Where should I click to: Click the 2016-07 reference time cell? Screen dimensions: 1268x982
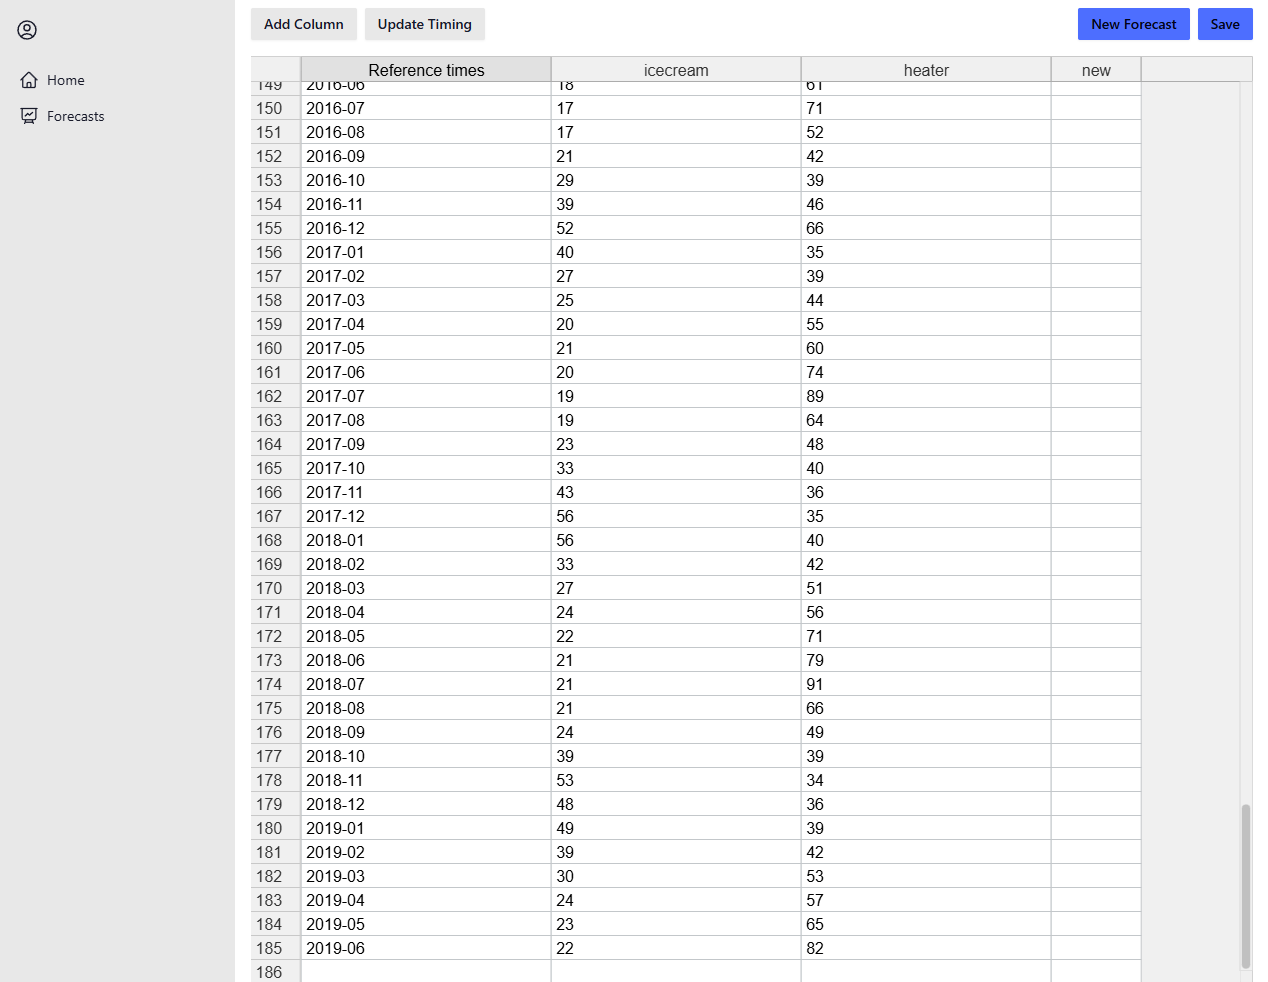426,108
